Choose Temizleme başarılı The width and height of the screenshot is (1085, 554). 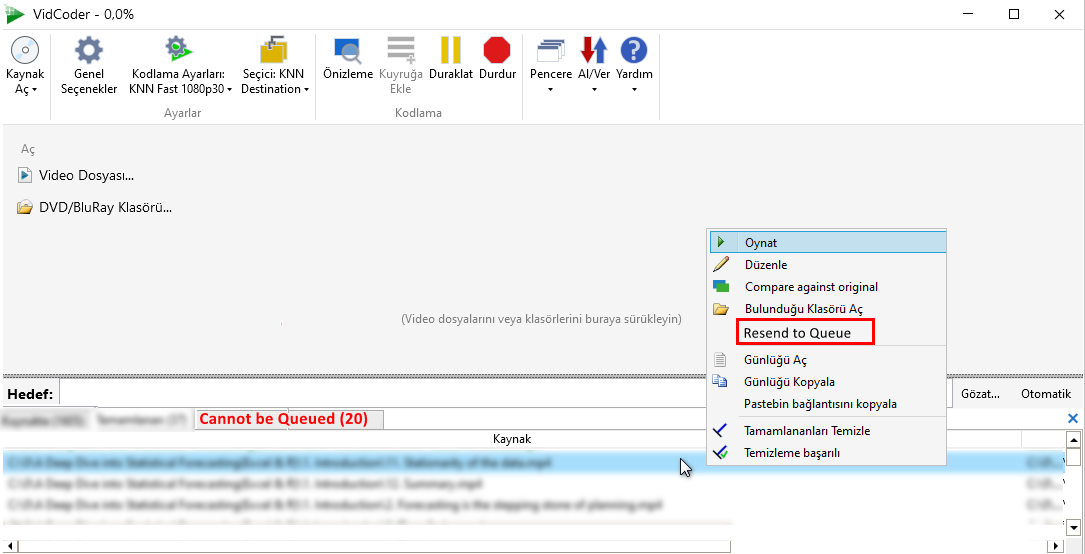828,453
